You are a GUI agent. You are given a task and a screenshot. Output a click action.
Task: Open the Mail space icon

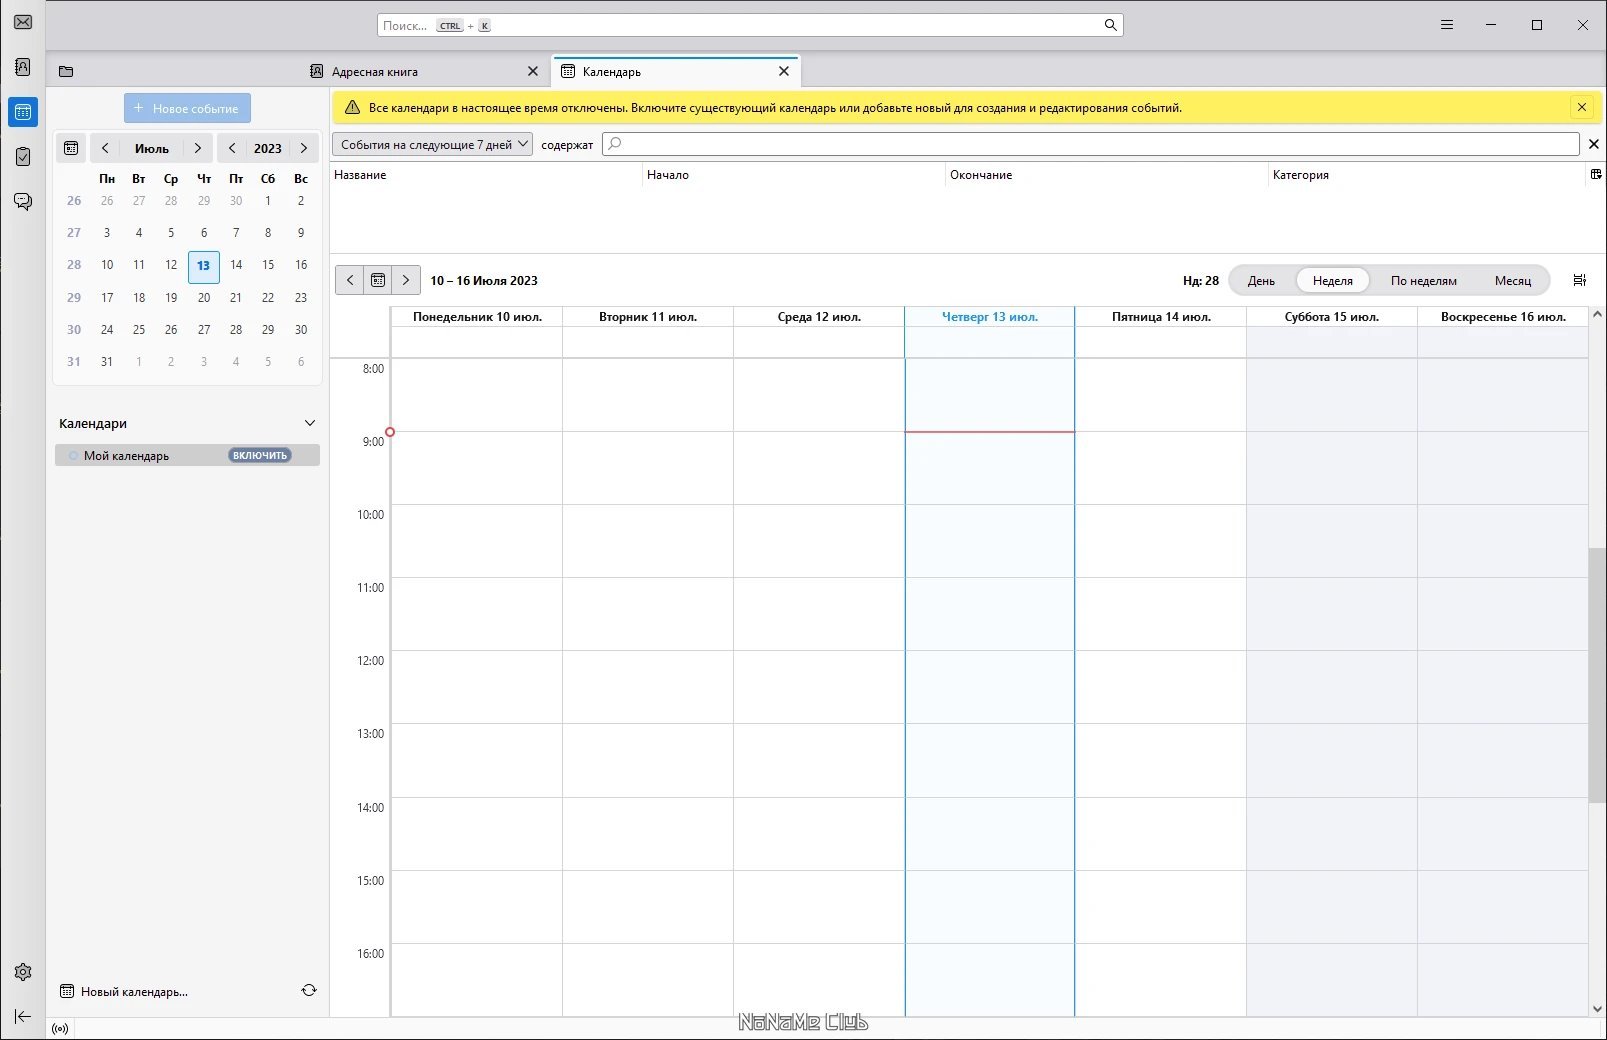23,22
